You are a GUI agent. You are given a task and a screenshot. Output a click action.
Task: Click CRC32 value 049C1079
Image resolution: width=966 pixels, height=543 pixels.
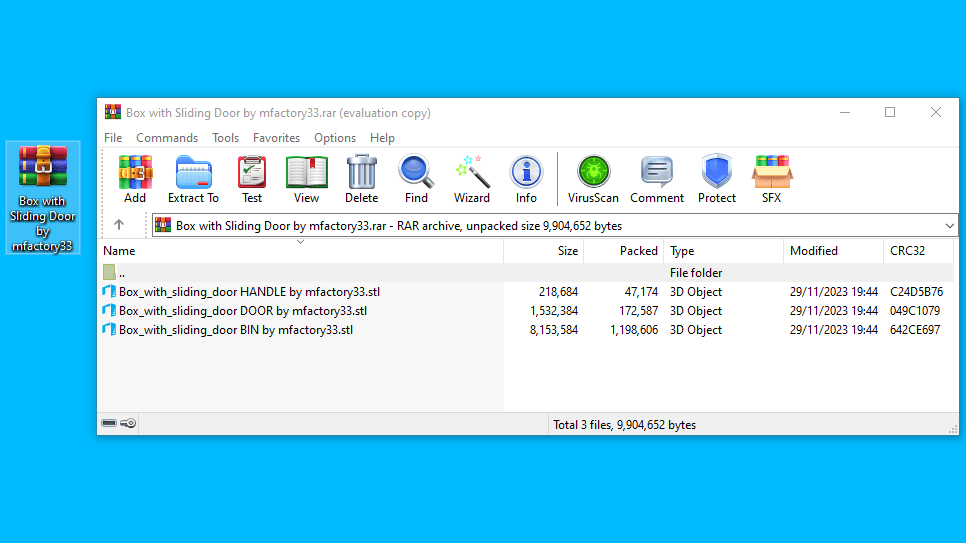[915, 311]
